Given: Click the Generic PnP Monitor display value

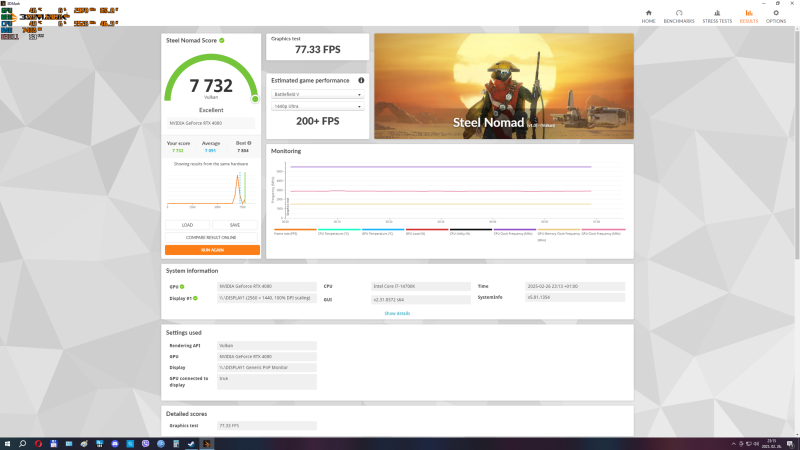Looking at the screenshot, I should [267, 367].
